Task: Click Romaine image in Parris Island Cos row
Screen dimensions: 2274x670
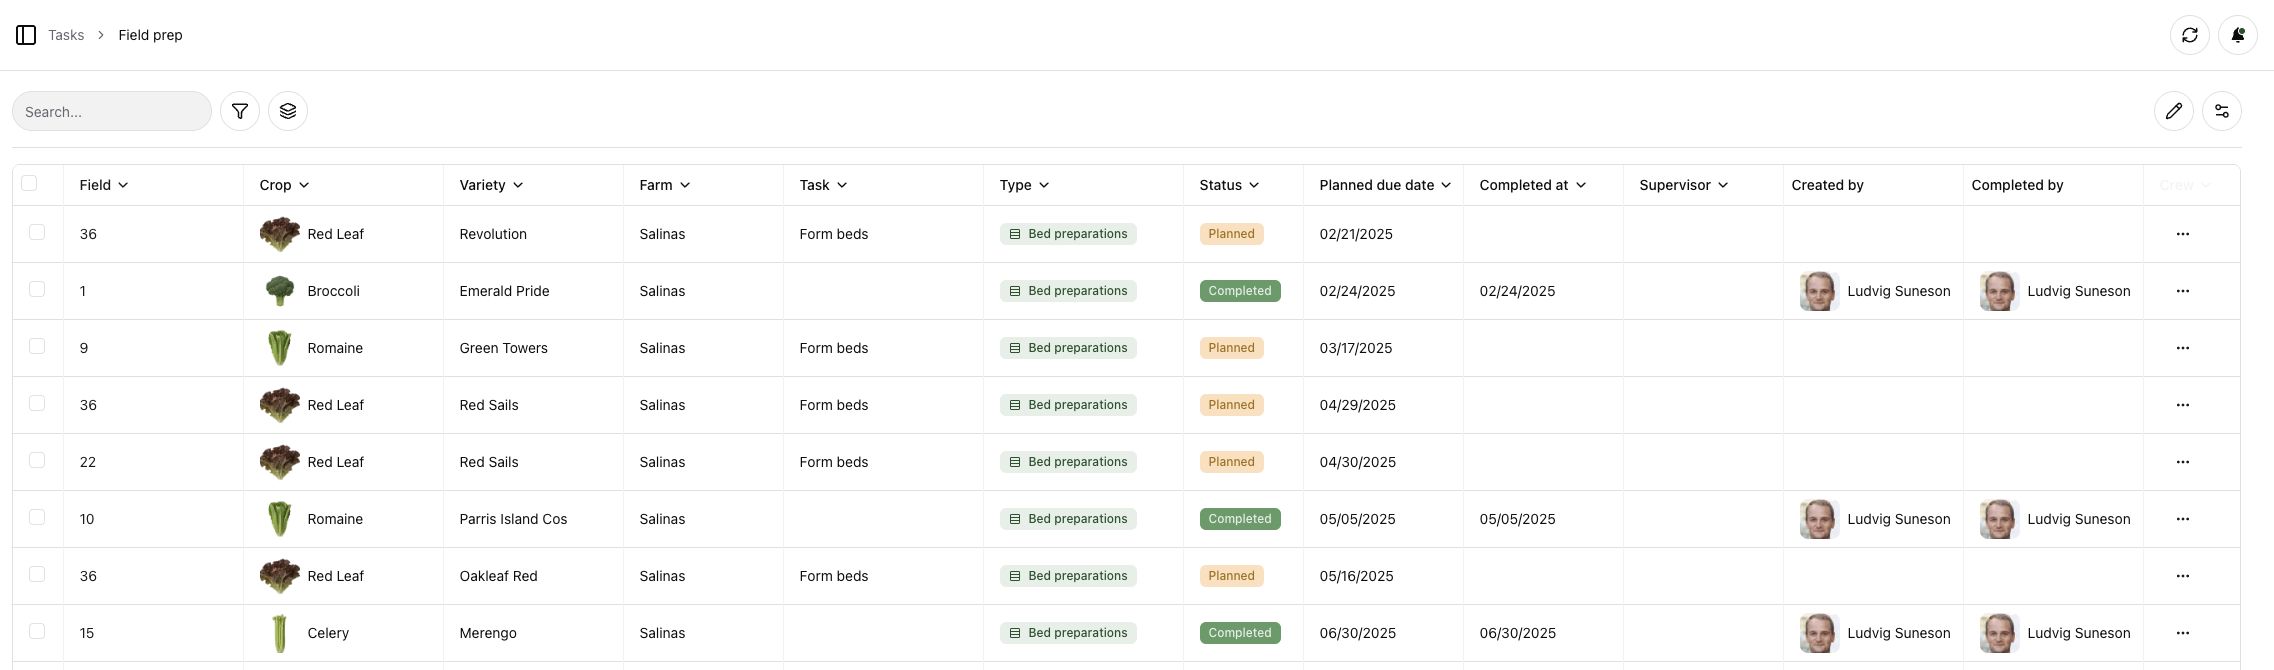Action: click(x=280, y=519)
